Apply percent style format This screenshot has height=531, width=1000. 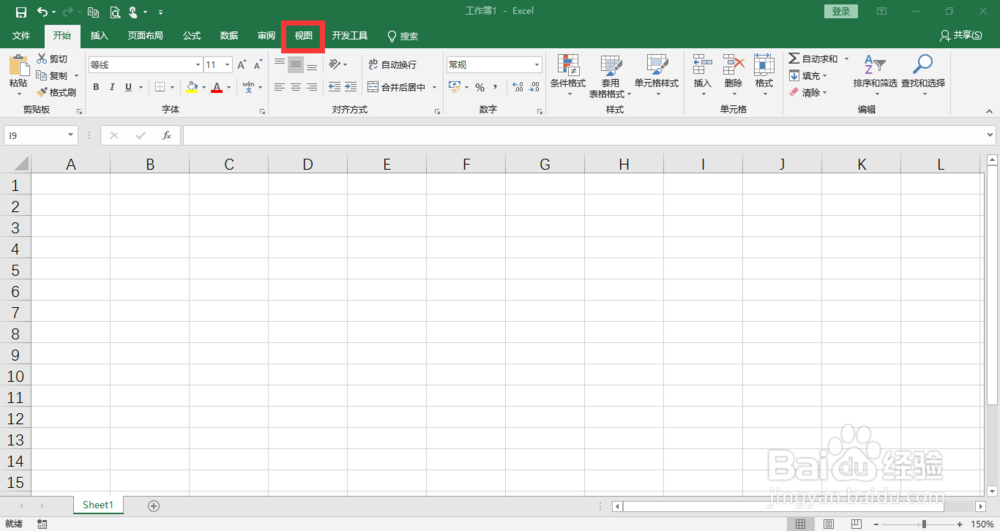tap(480, 87)
